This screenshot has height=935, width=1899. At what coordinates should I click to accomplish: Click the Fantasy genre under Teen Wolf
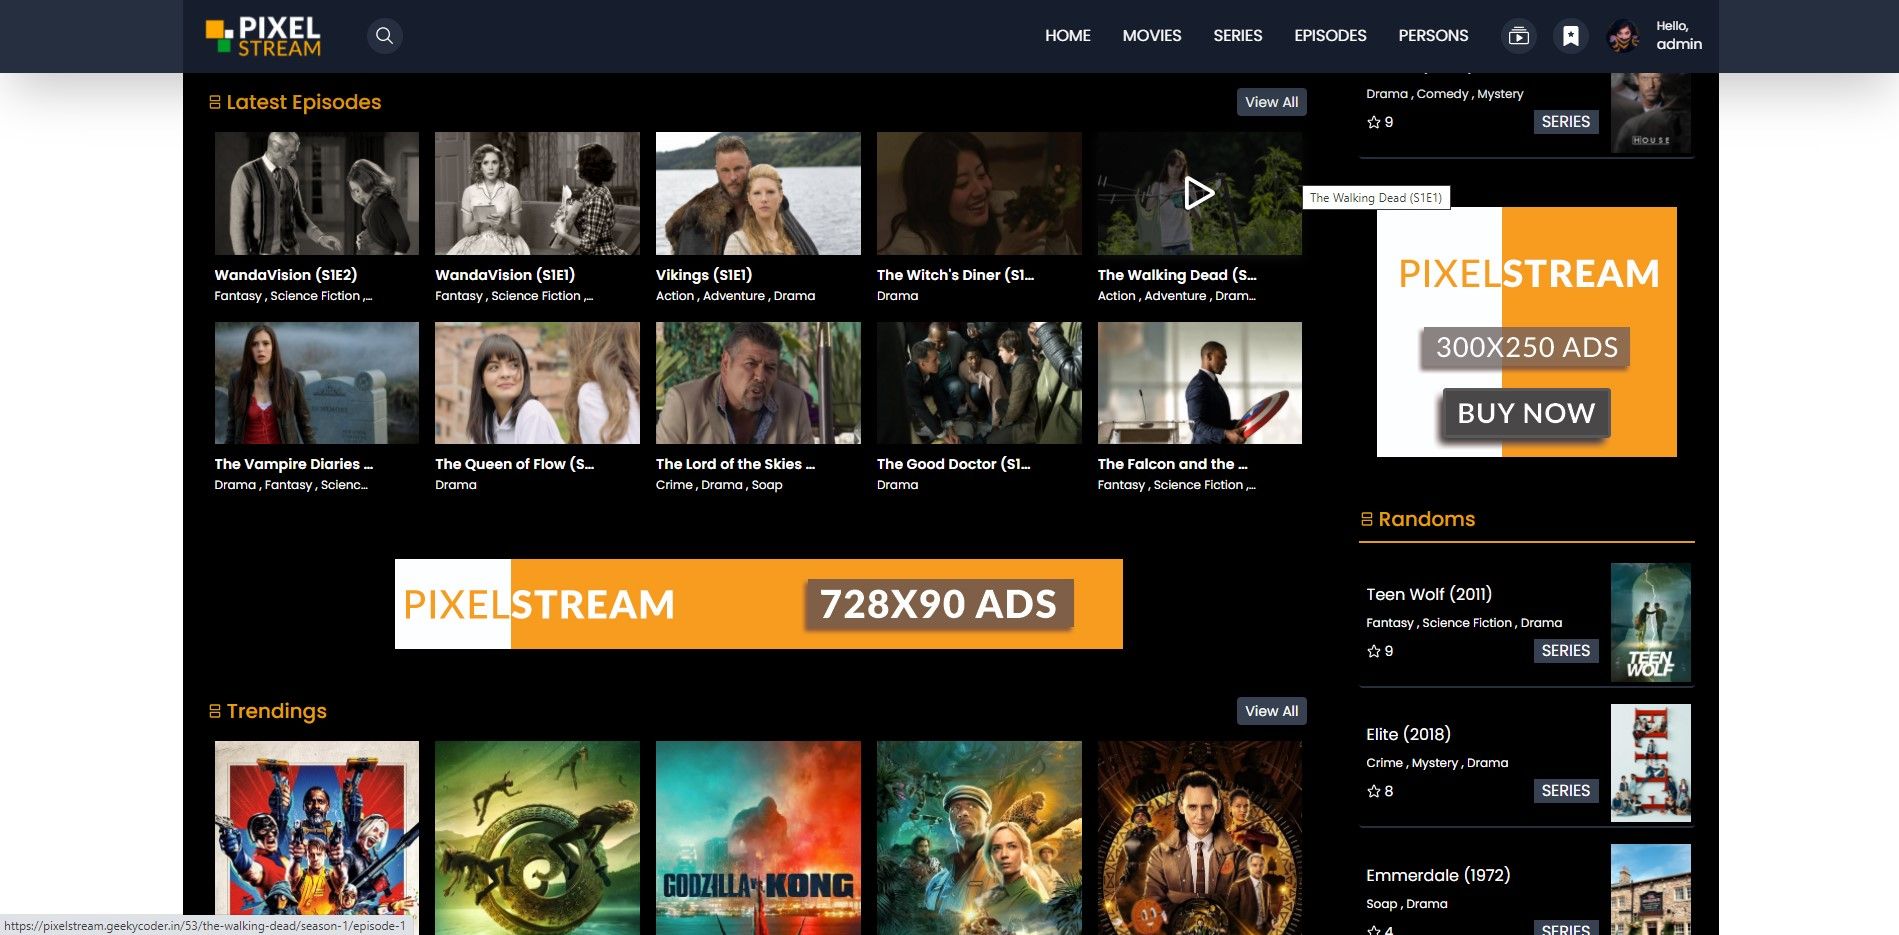click(x=1390, y=623)
